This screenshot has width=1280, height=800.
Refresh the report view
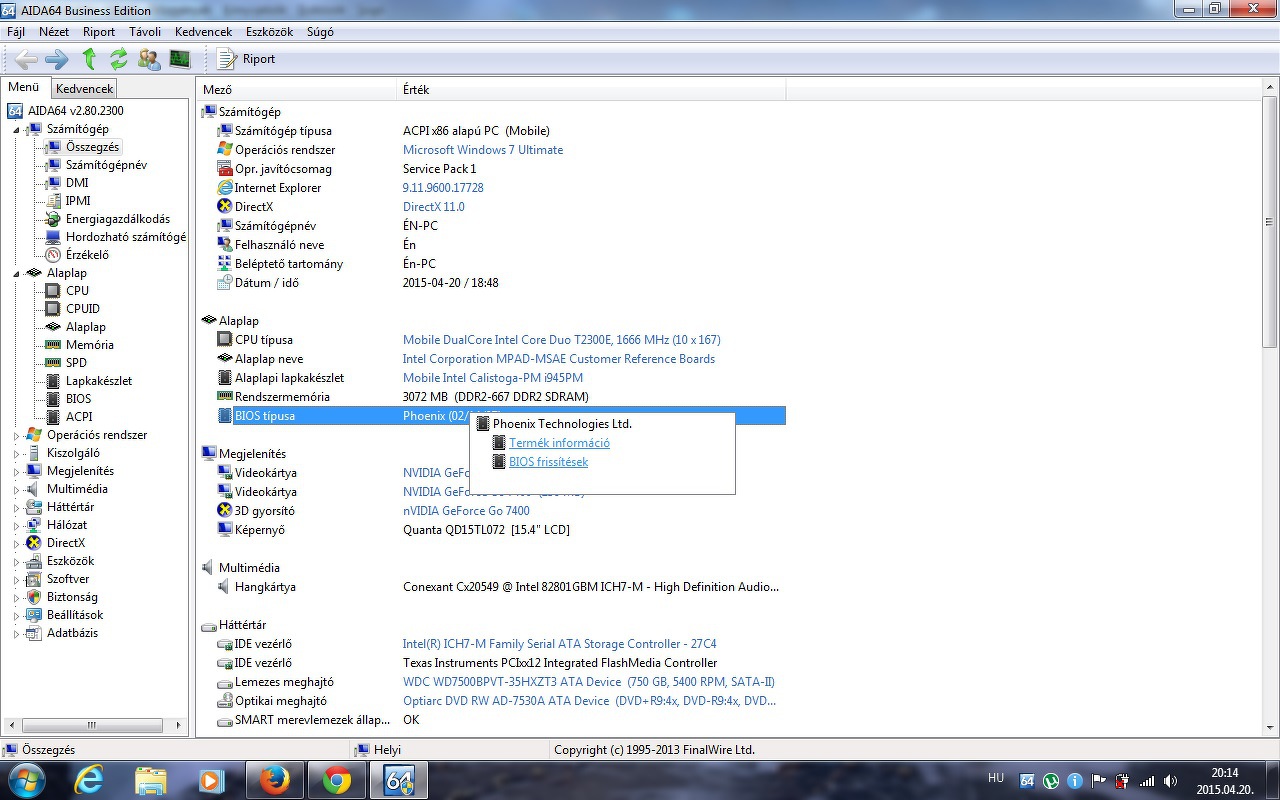coord(119,59)
